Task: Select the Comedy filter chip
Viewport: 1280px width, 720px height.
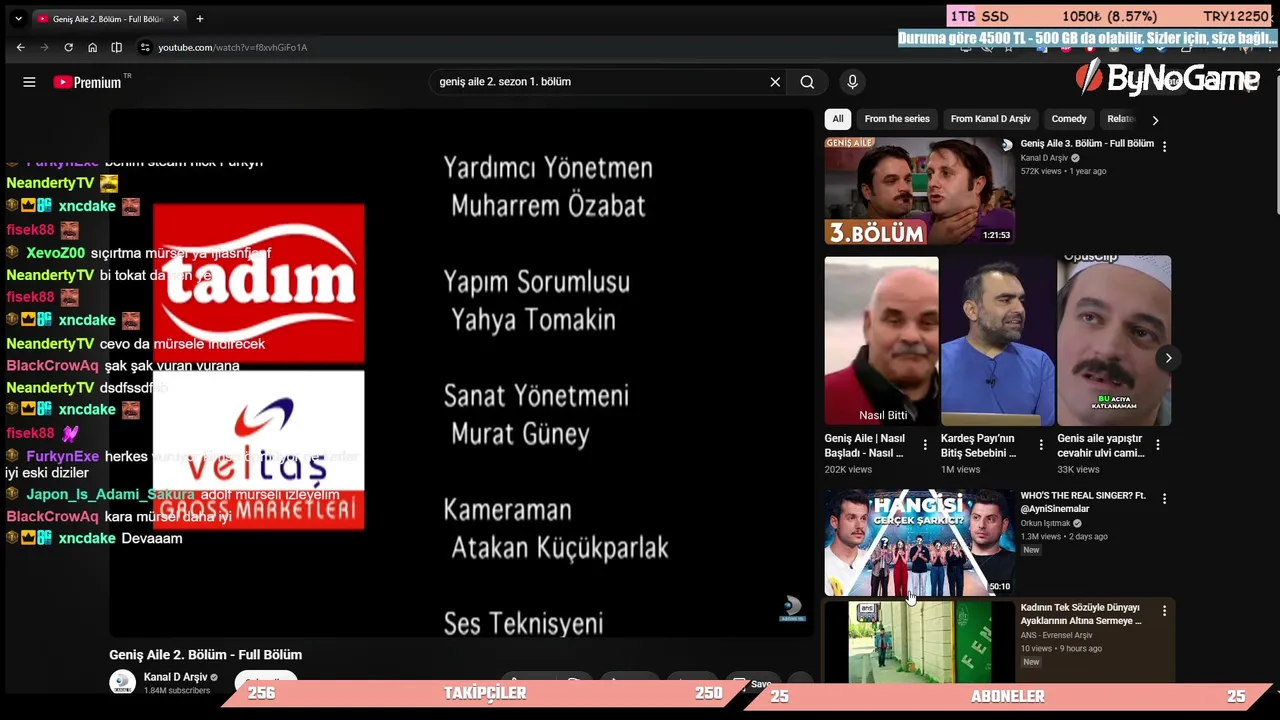Action: tap(1069, 119)
